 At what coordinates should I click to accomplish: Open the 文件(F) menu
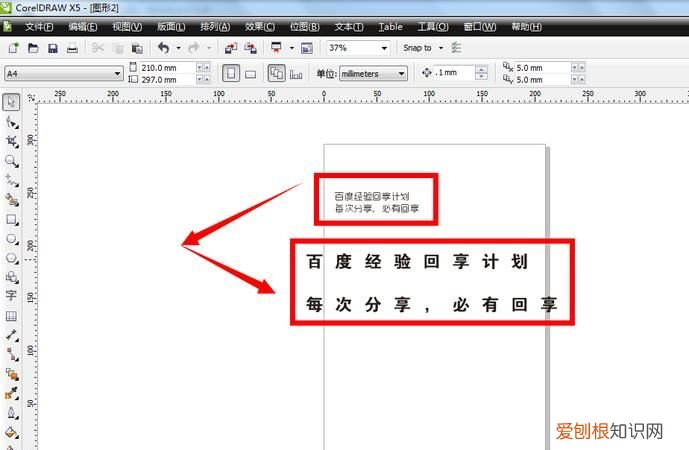[x=39, y=27]
